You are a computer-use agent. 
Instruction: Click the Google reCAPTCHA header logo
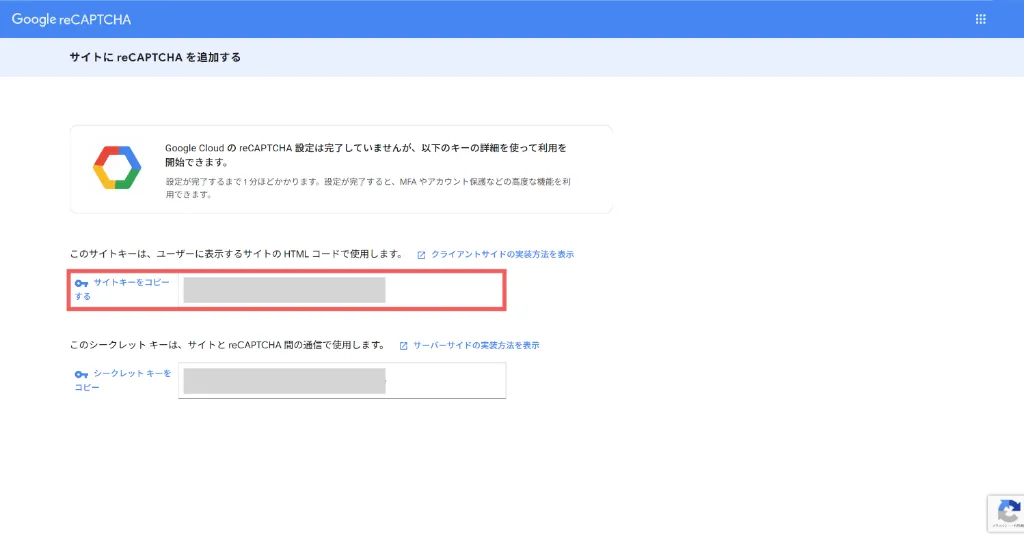[71, 19]
